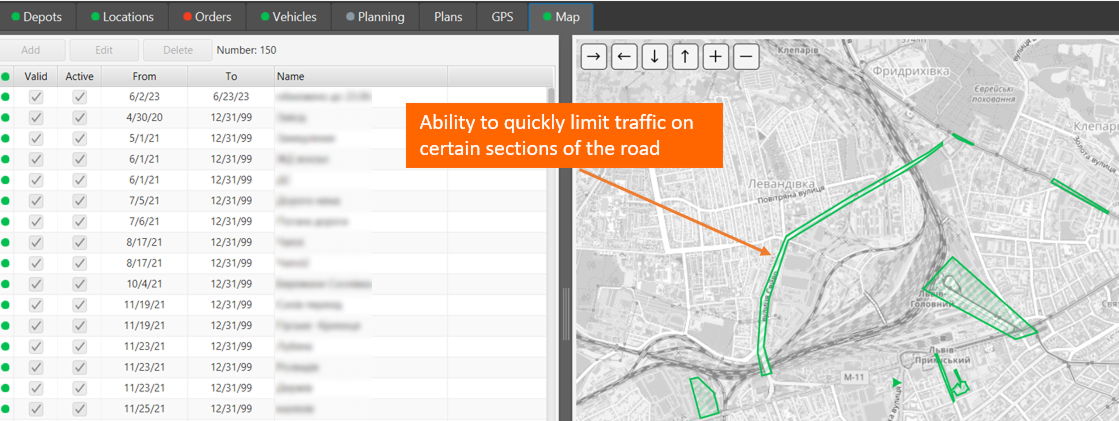Uncheck Valid checkbox for 10/4/21 row
The height and width of the screenshot is (421, 1119).
click(x=36, y=283)
